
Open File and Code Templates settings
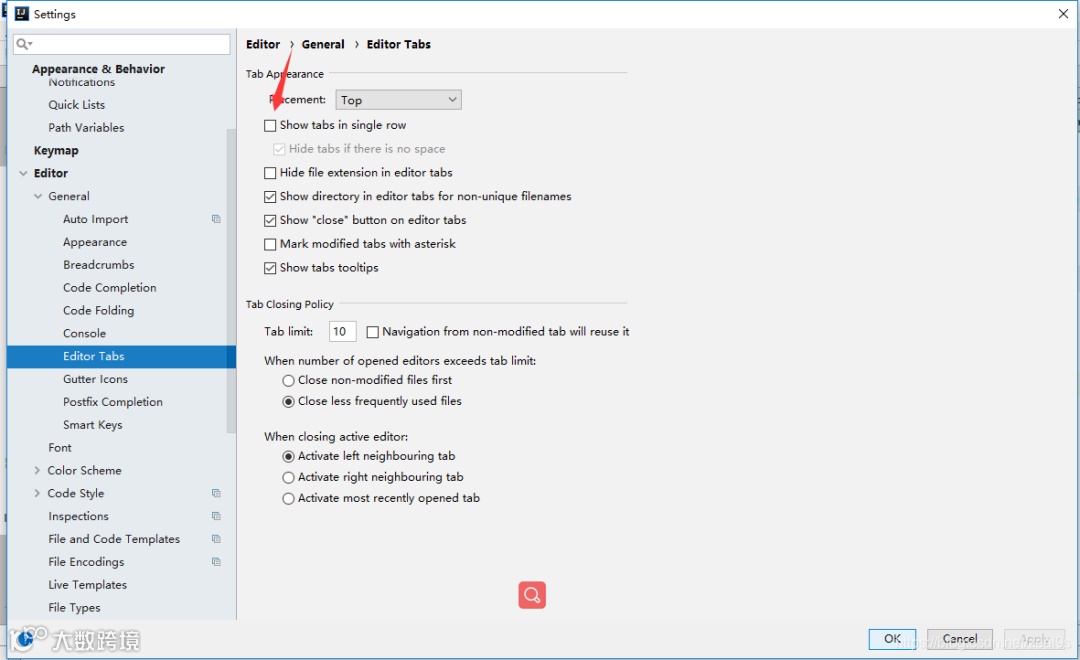[x=114, y=539]
